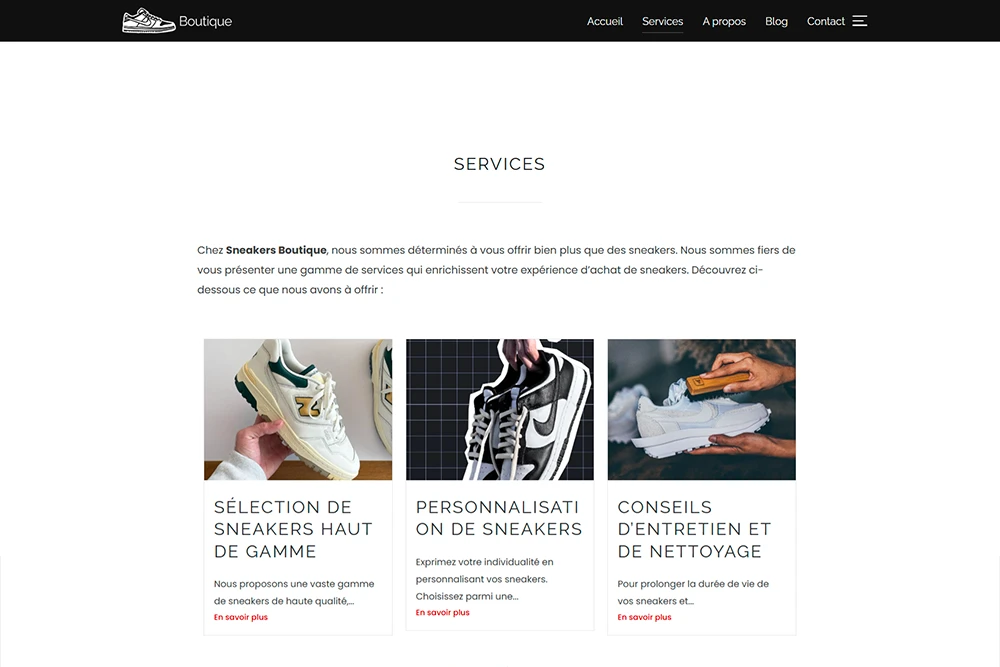This screenshot has width=1000, height=667.
Task: Click En savoir plus under Personnalisation card
Action: [x=443, y=613]
